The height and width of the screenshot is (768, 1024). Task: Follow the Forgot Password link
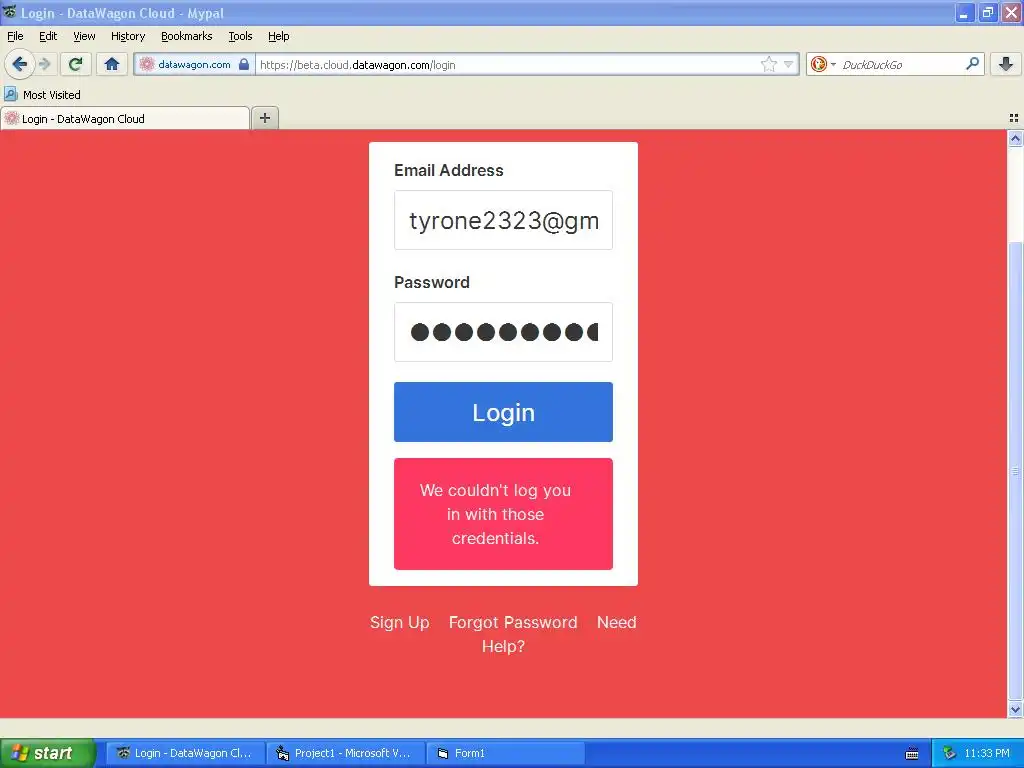pyautogui.click(x=513, y=622)
